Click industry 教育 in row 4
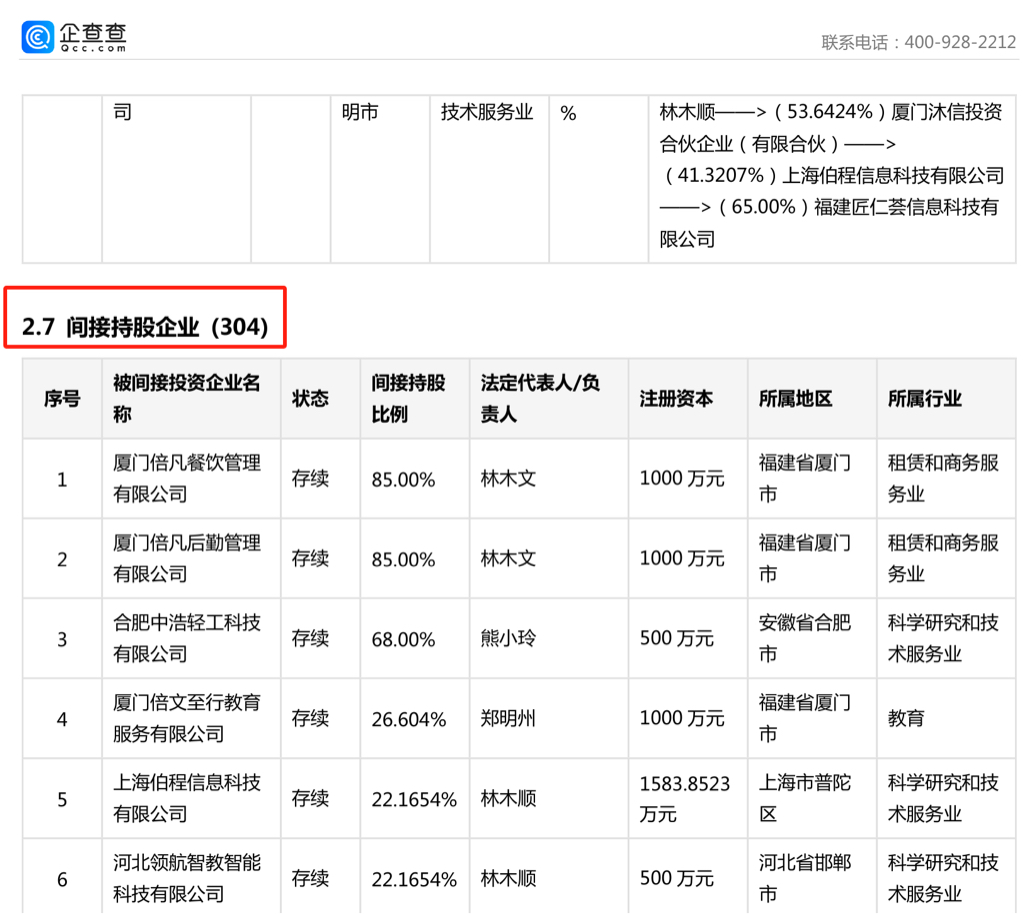Viewport: 1024px width, 914px height. pos(906,718)
